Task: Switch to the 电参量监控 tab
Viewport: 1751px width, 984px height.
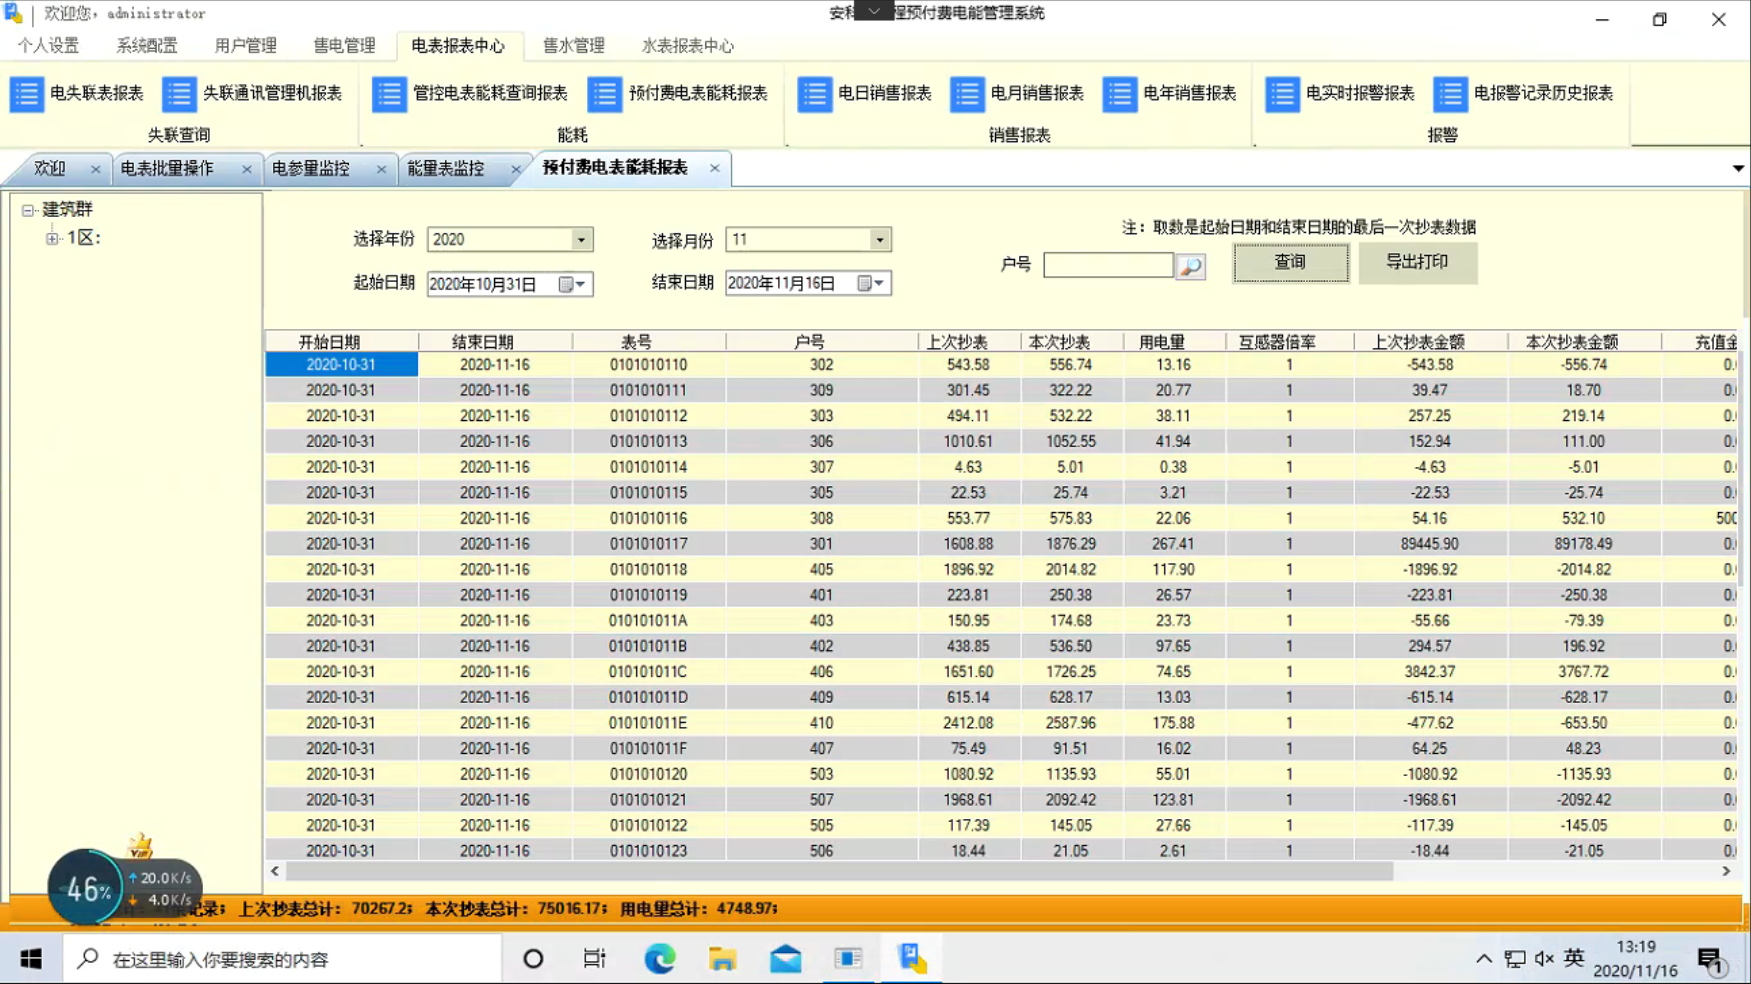Action: coord(310,169)
